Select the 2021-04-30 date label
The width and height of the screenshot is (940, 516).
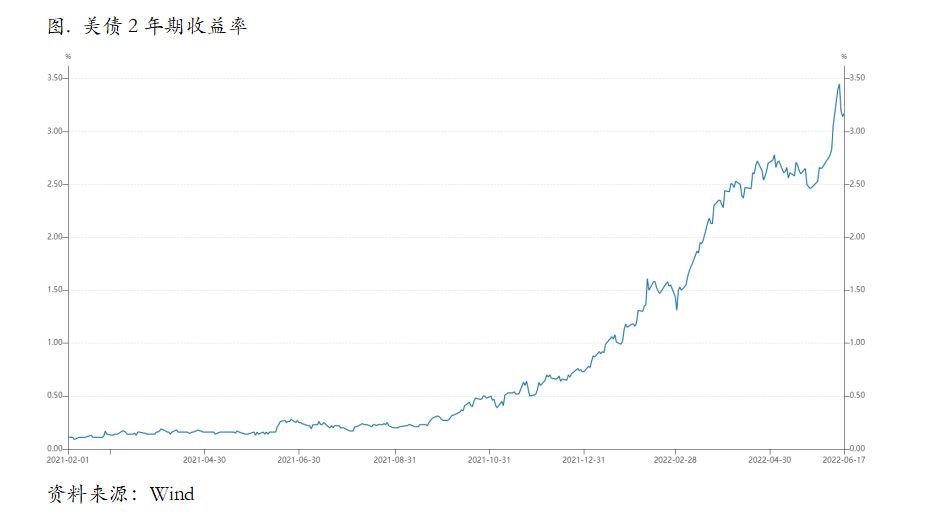(204, 460)
